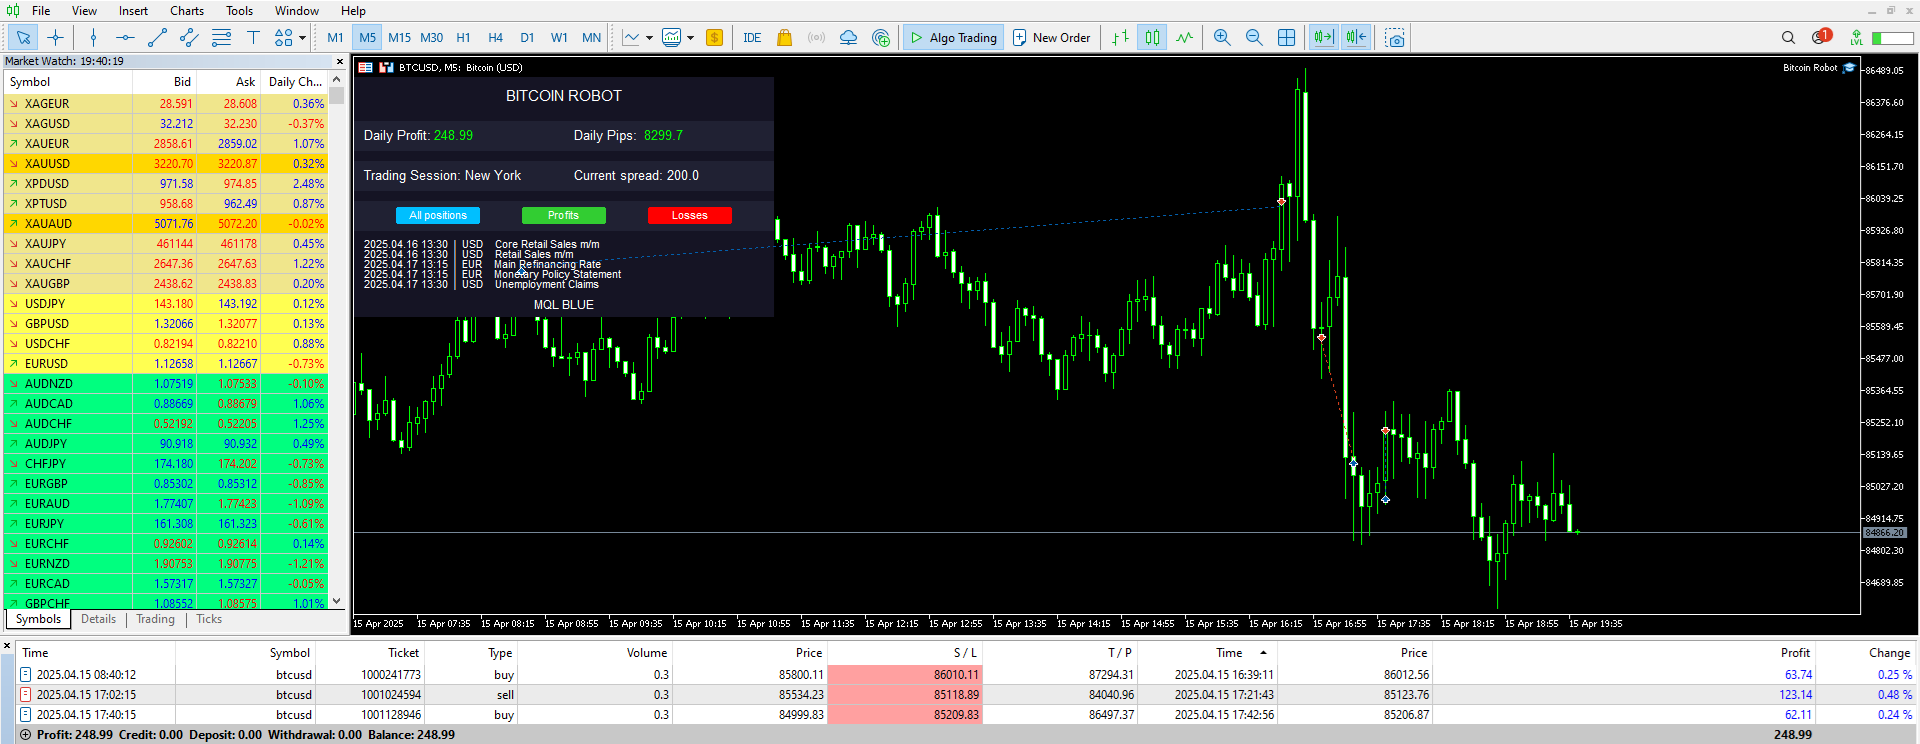Sort trades by Time column with arrow

pos(1229,653)
